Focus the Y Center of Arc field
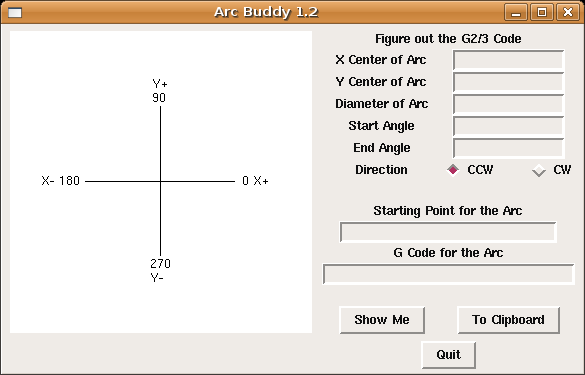 pos(509,82)
